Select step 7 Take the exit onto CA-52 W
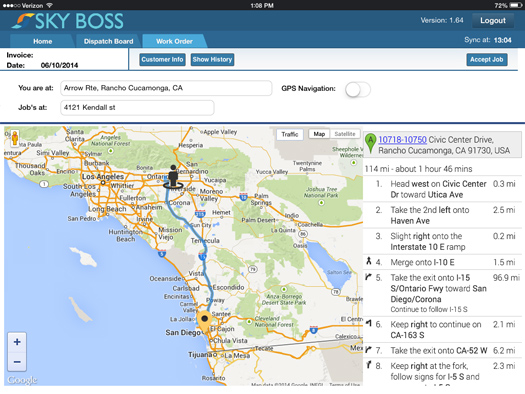 (442, 350)
